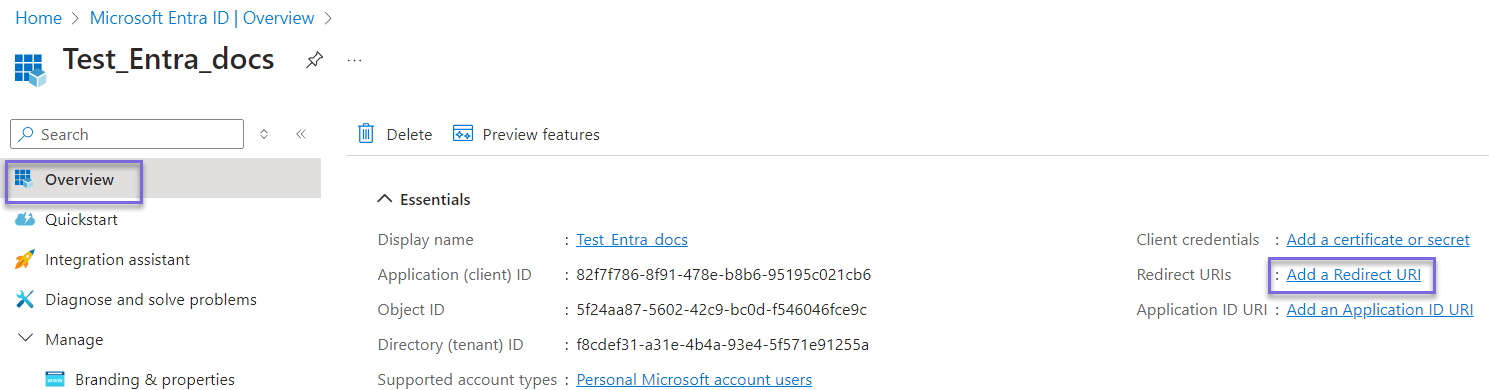Collapse the Manage menu group
Image resolution: width=1489 pixels, height=390 pixels.
(x=25, y=340)
